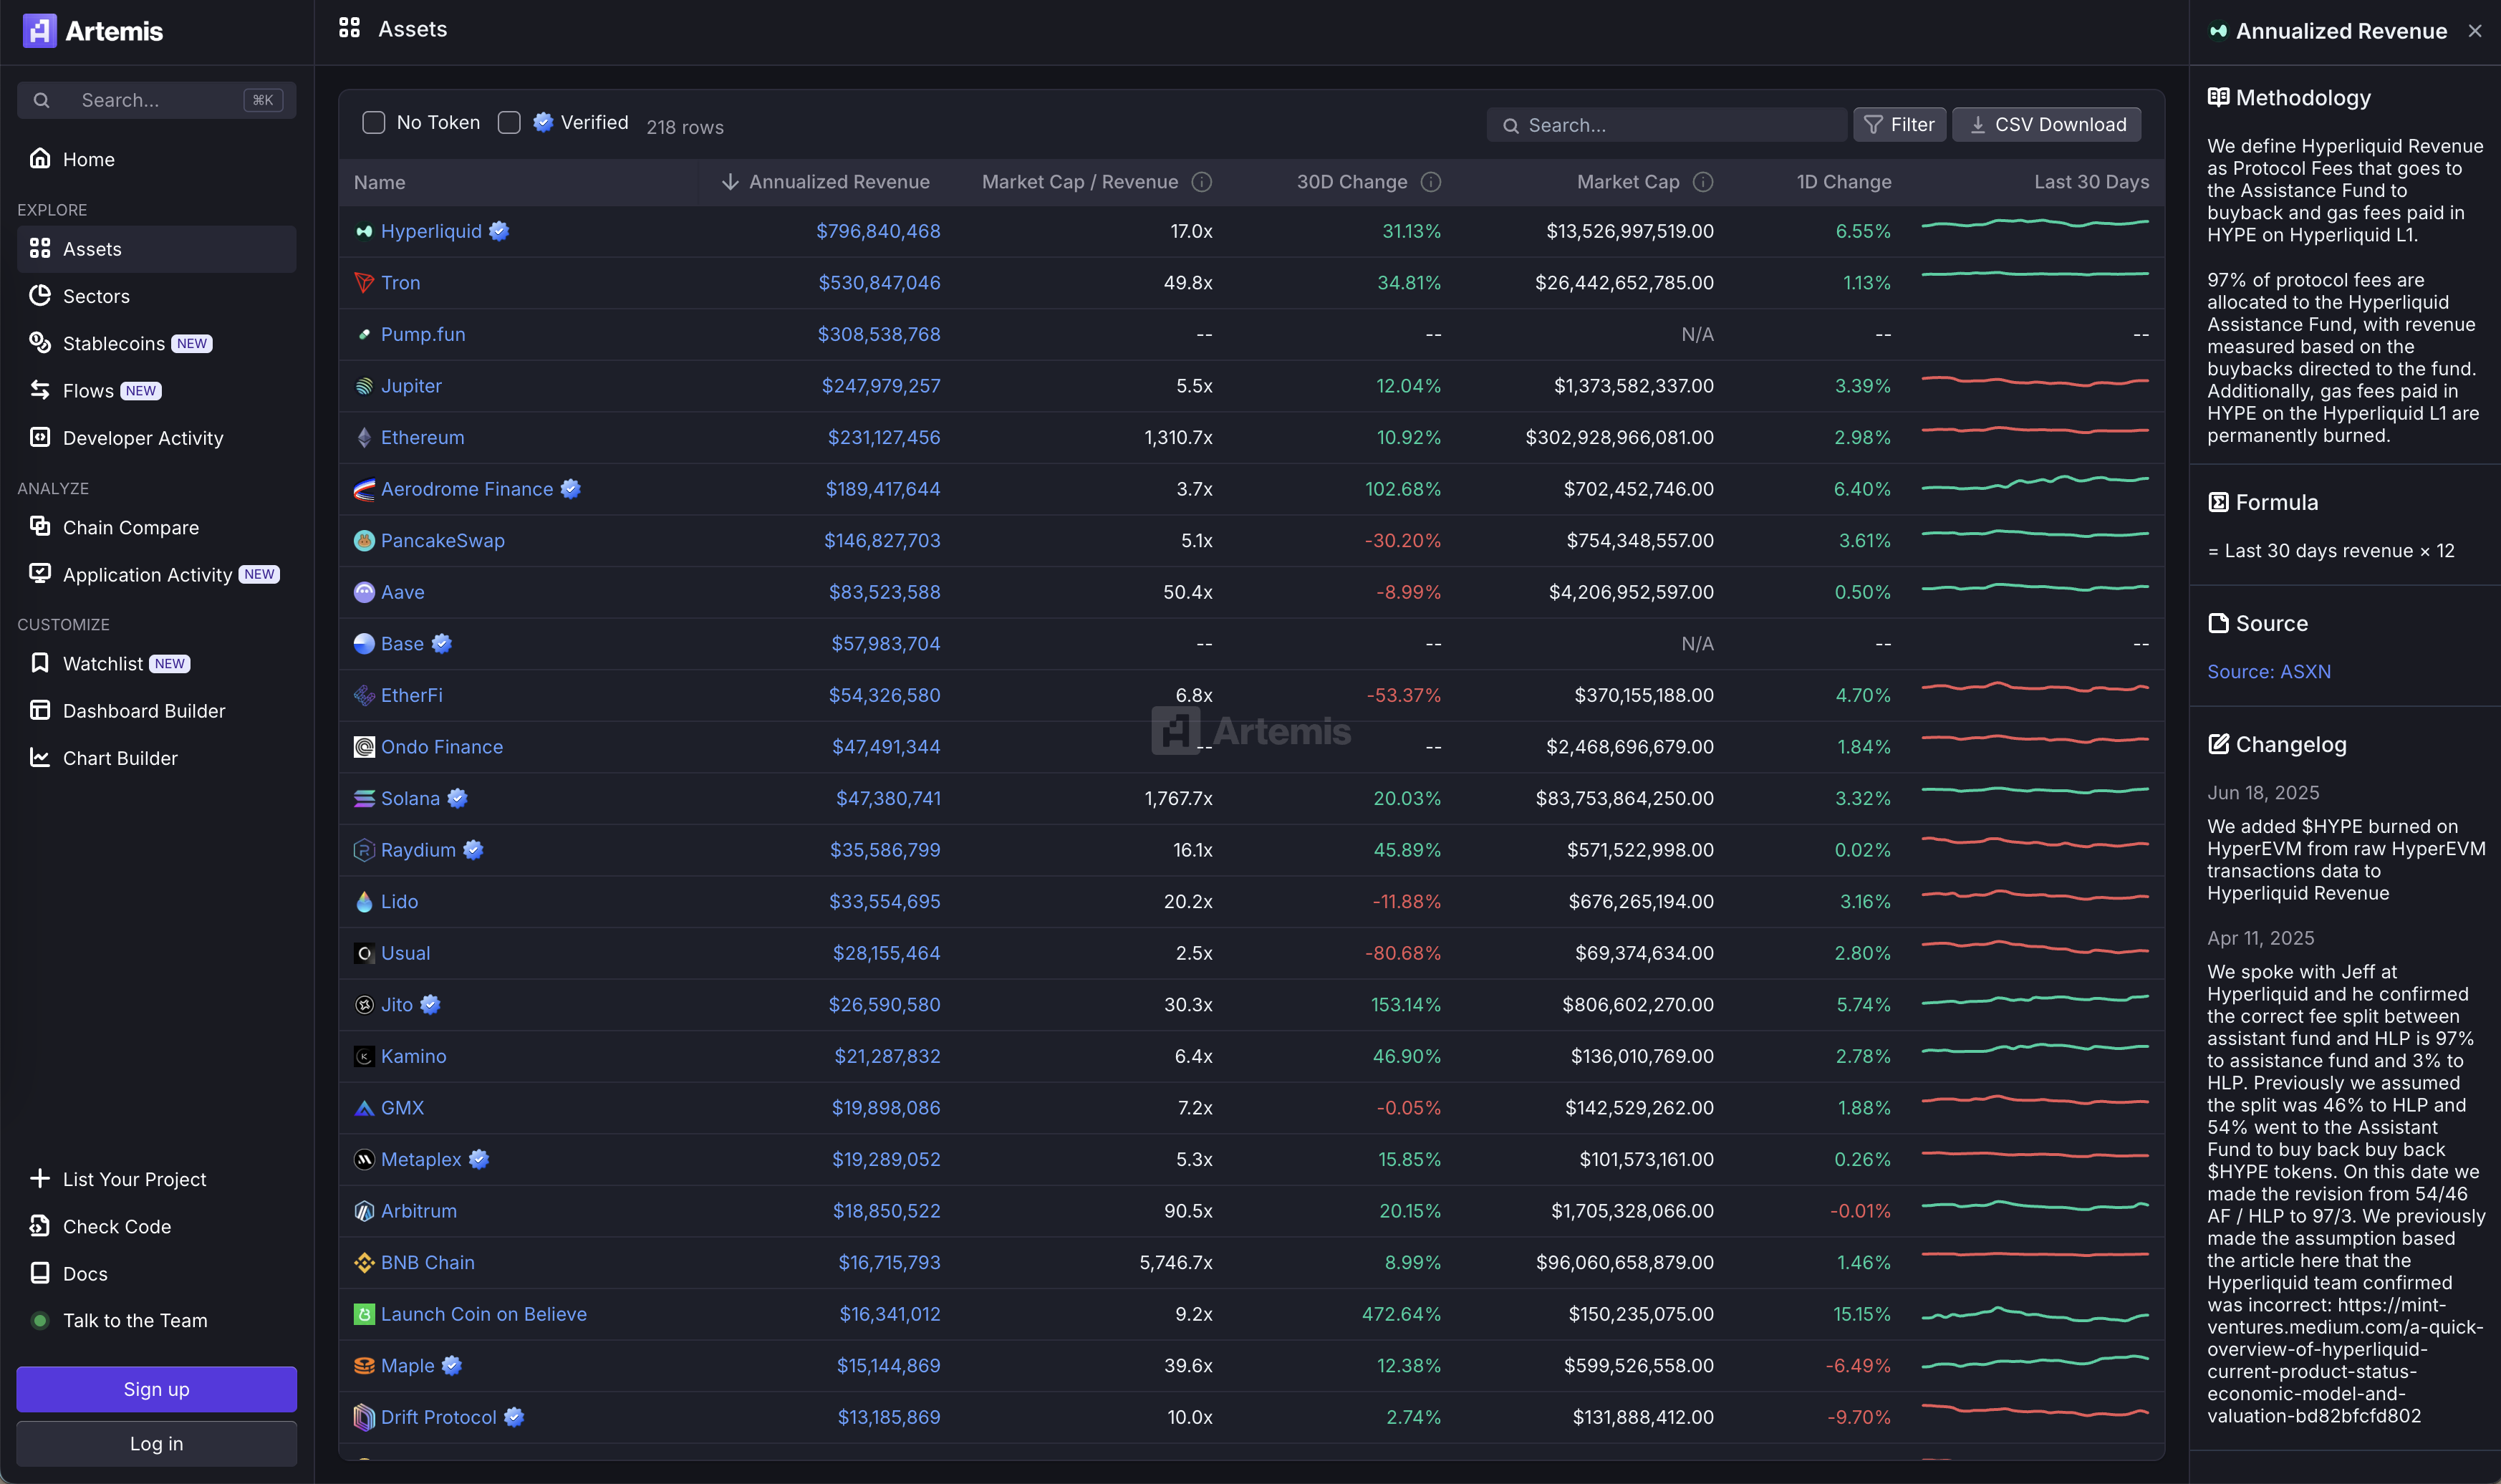The height and width of the screenshot is (1484, 2501).
Task: Click the Launch Coin on Believe icon
Action: (x=364, y=1314)
